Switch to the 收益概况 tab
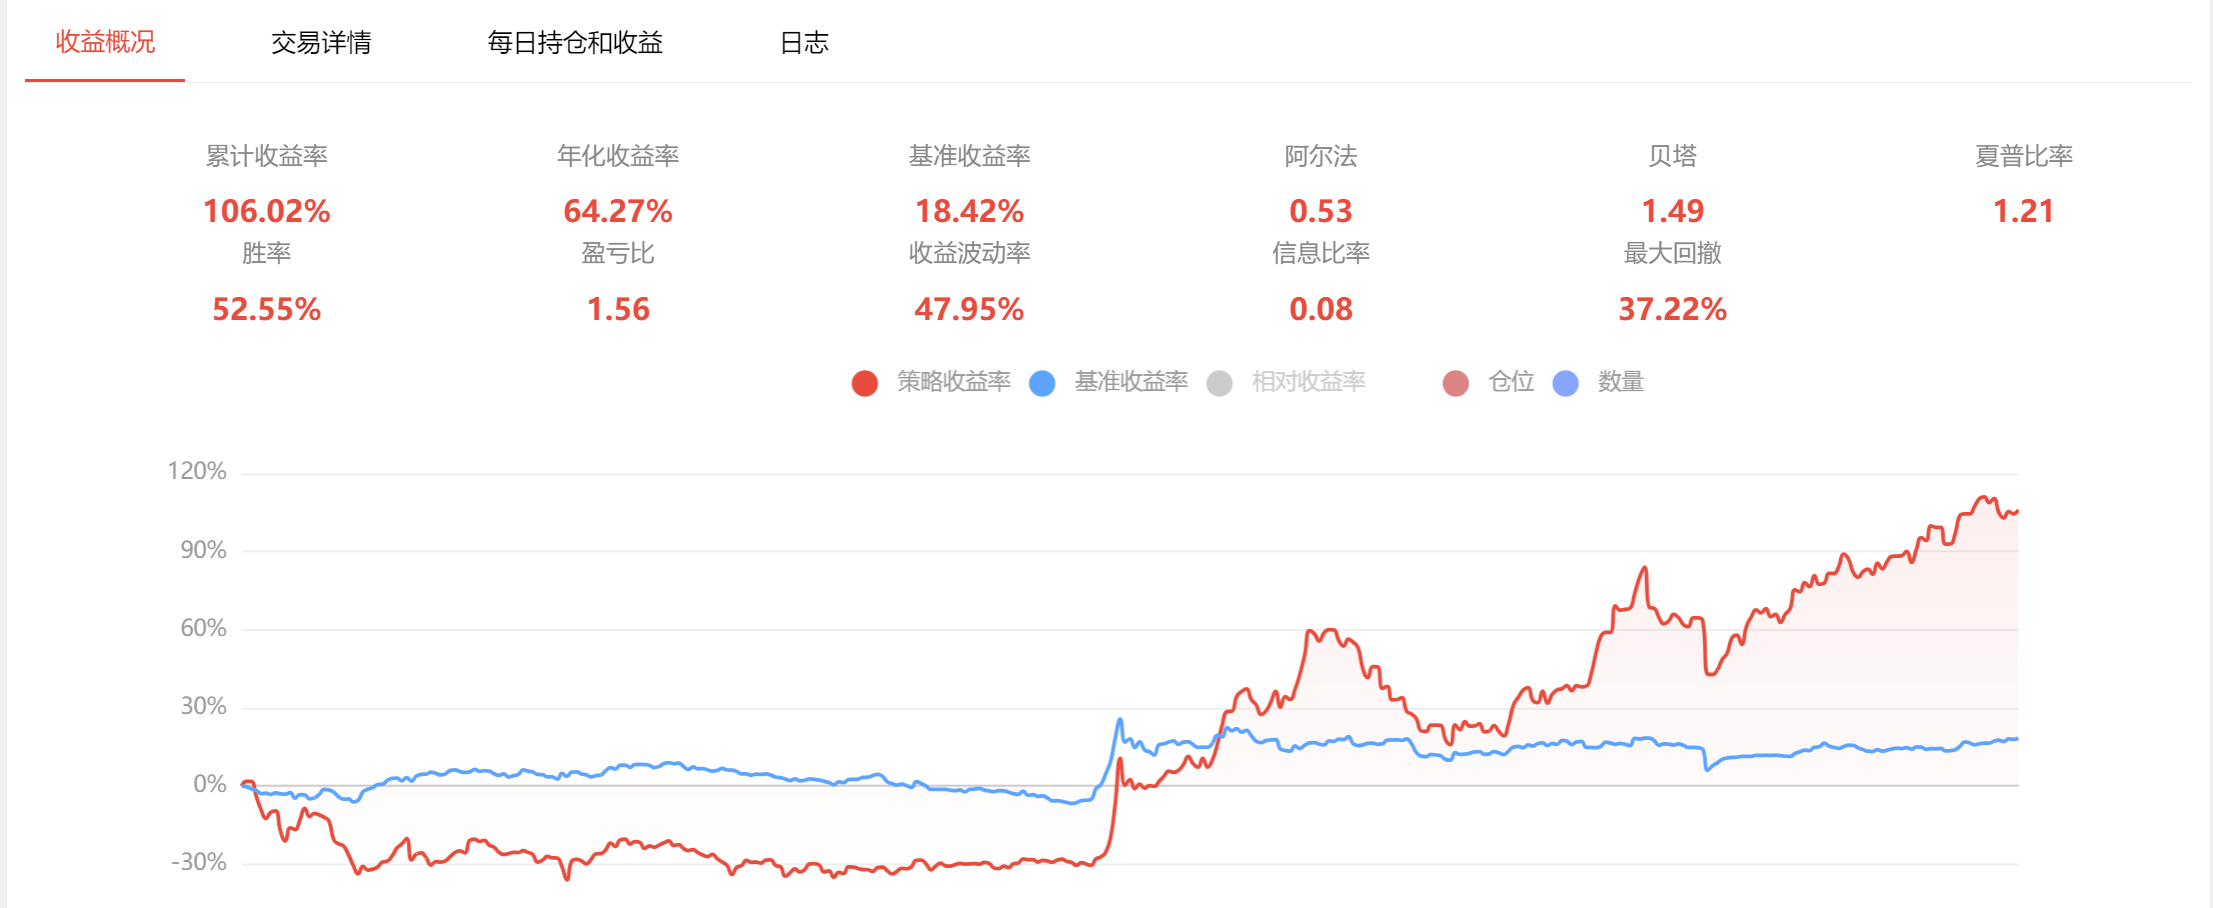 (105, 42)
